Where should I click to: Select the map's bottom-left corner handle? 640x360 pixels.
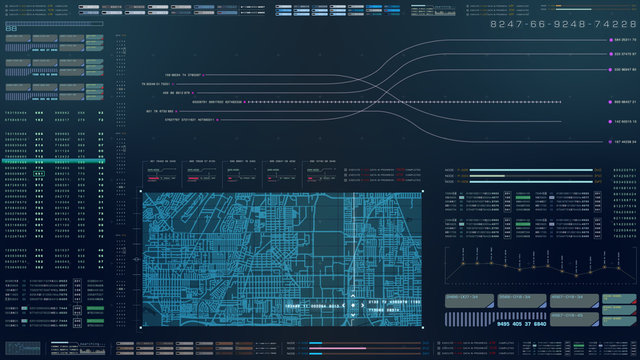point(141,327)
